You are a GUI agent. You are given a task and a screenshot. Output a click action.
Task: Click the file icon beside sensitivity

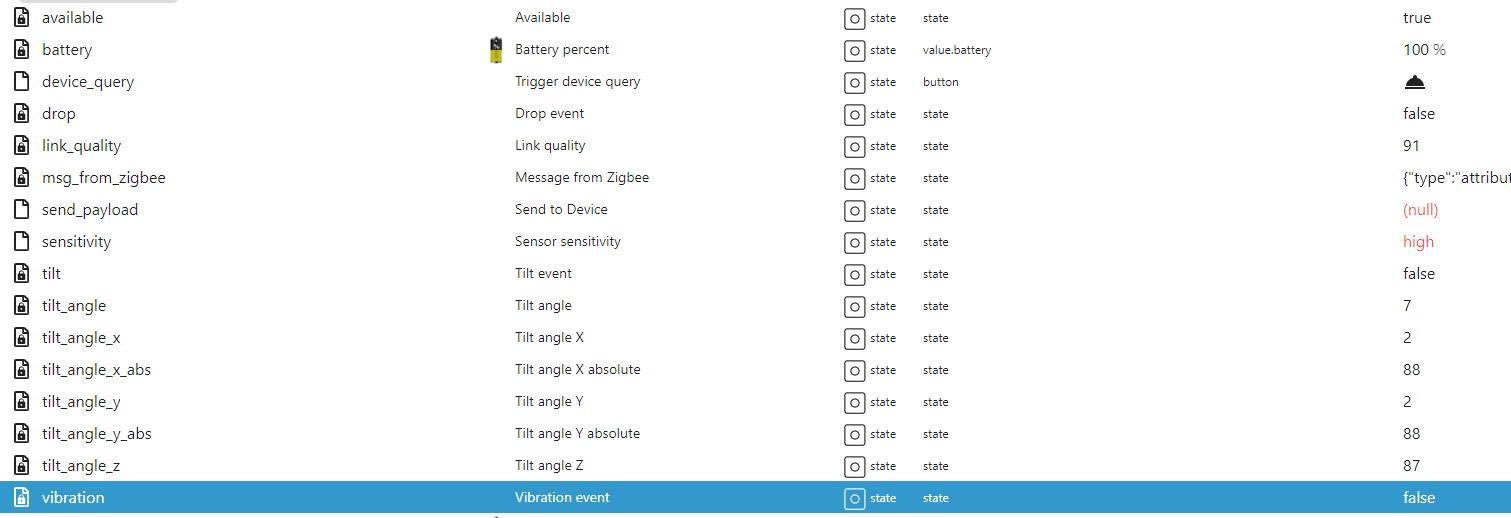coord(21,242)
